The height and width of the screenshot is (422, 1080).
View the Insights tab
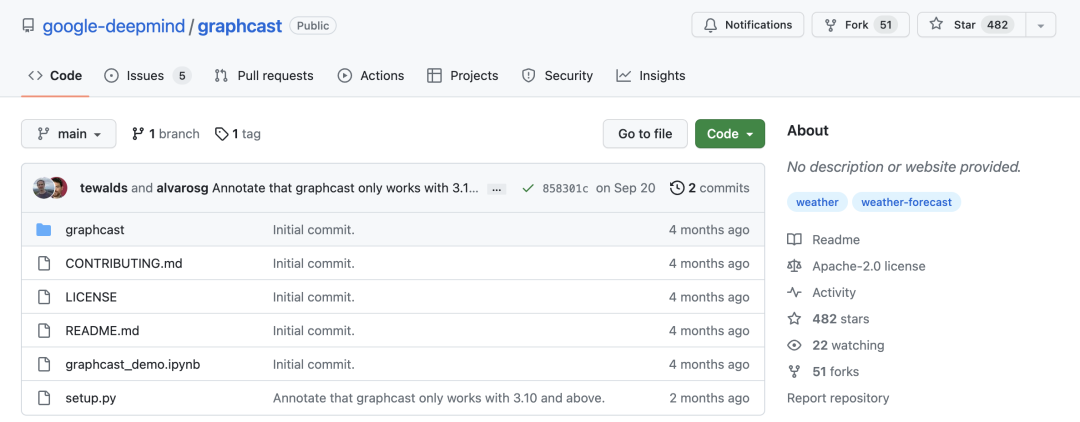click(651, 76)
